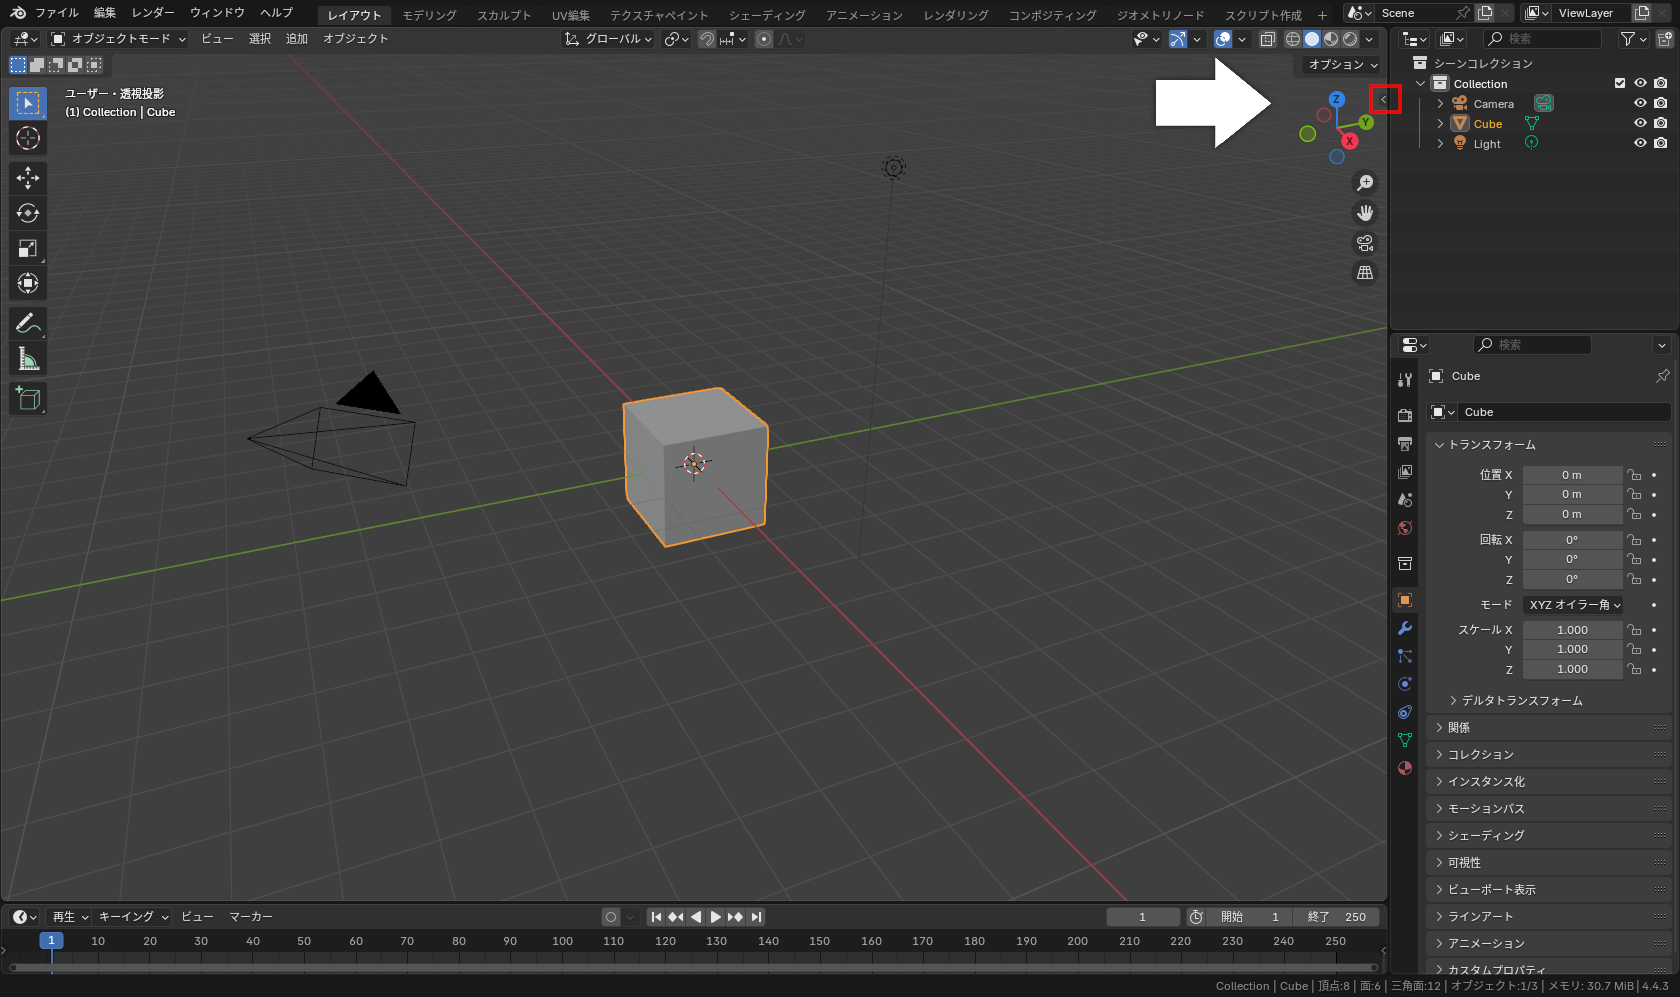The image size is (1680, 997).
Task: Jump to the timeline end frame
Action: pyautogui.click(x=757, y=917)
